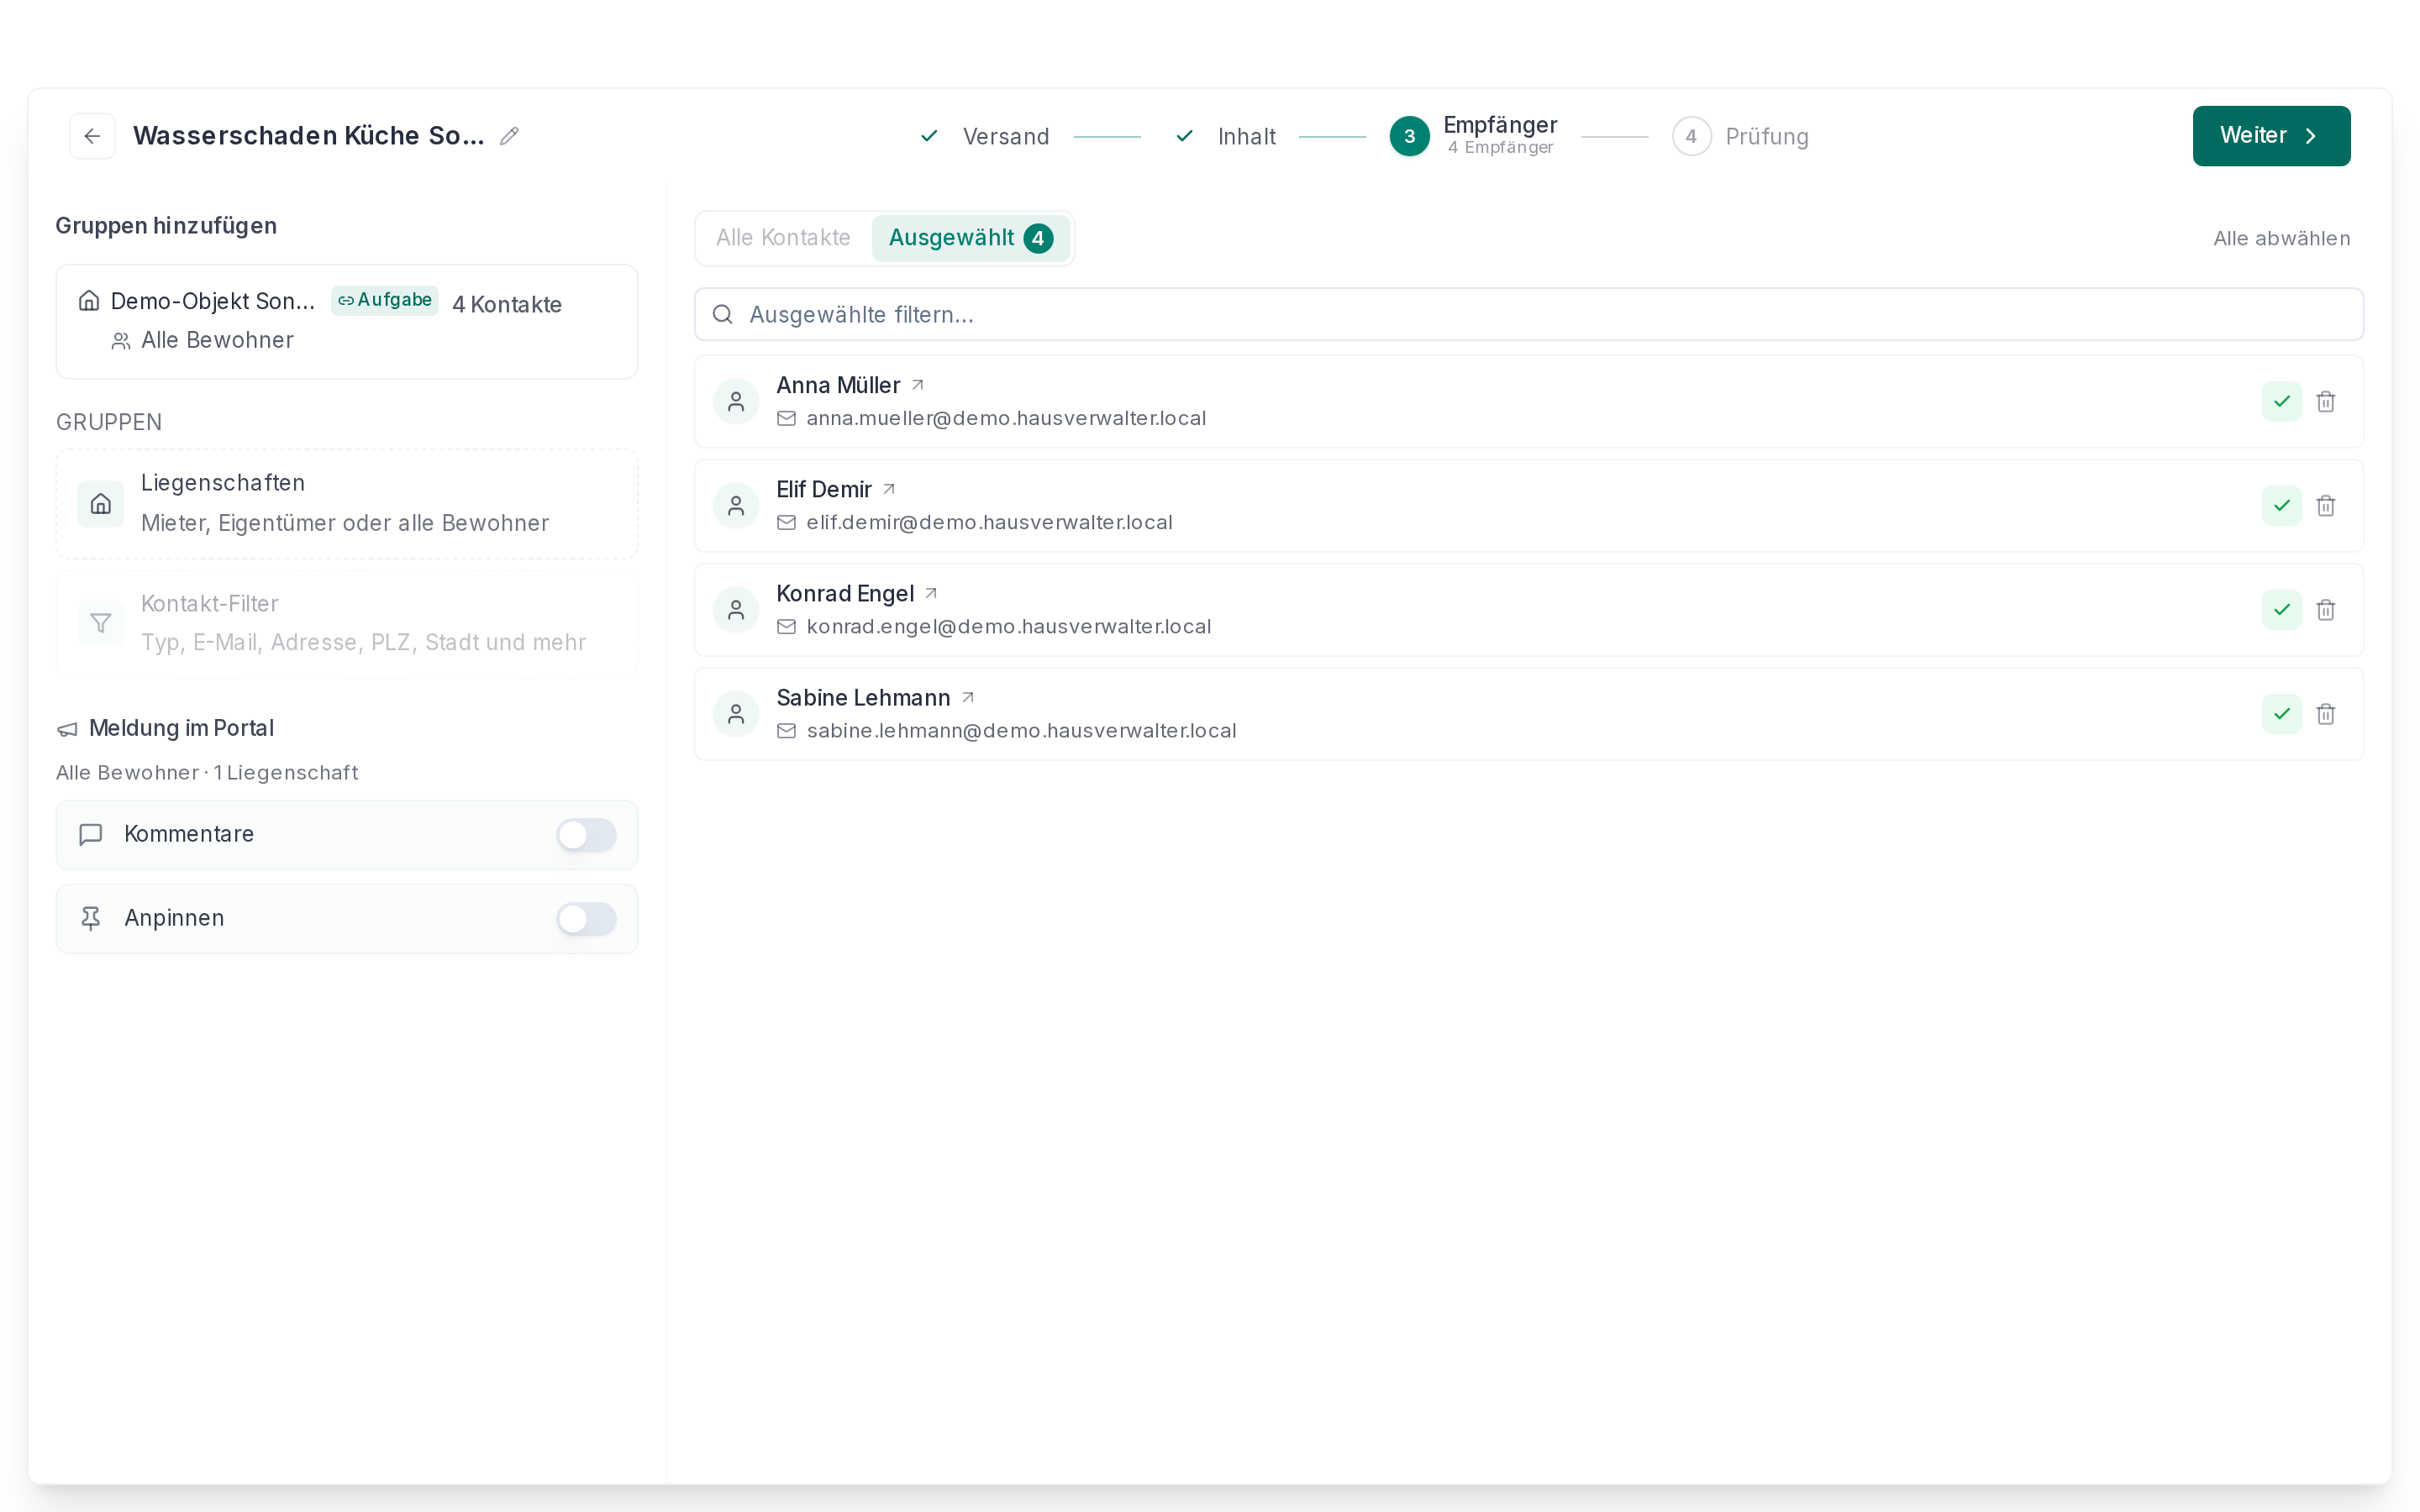This screenshot has height=1512, width=2420.
Task: Toggle the Anpinnen switch
Action: pos(587,919)
